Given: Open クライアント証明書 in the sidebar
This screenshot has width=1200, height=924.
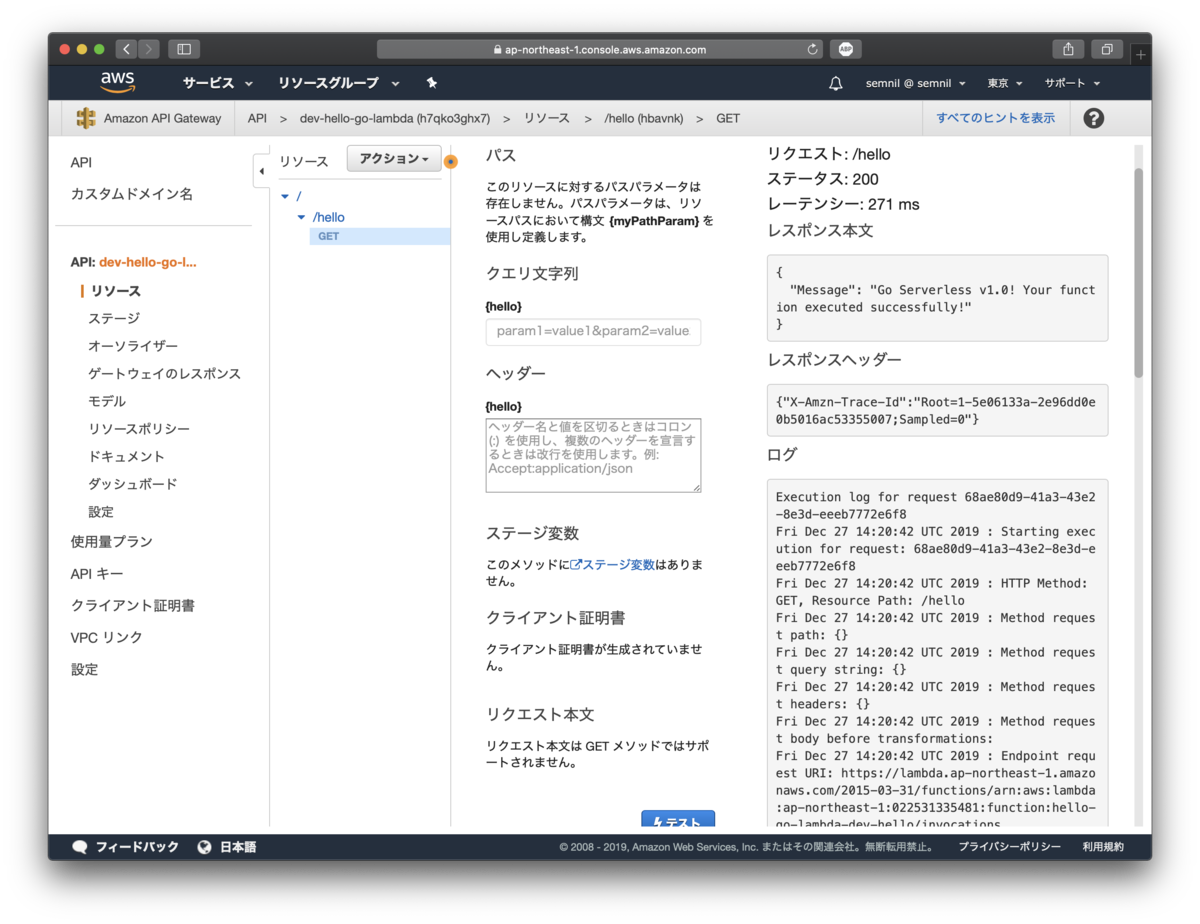Looking at the screenshot, I should pos(133,605).
